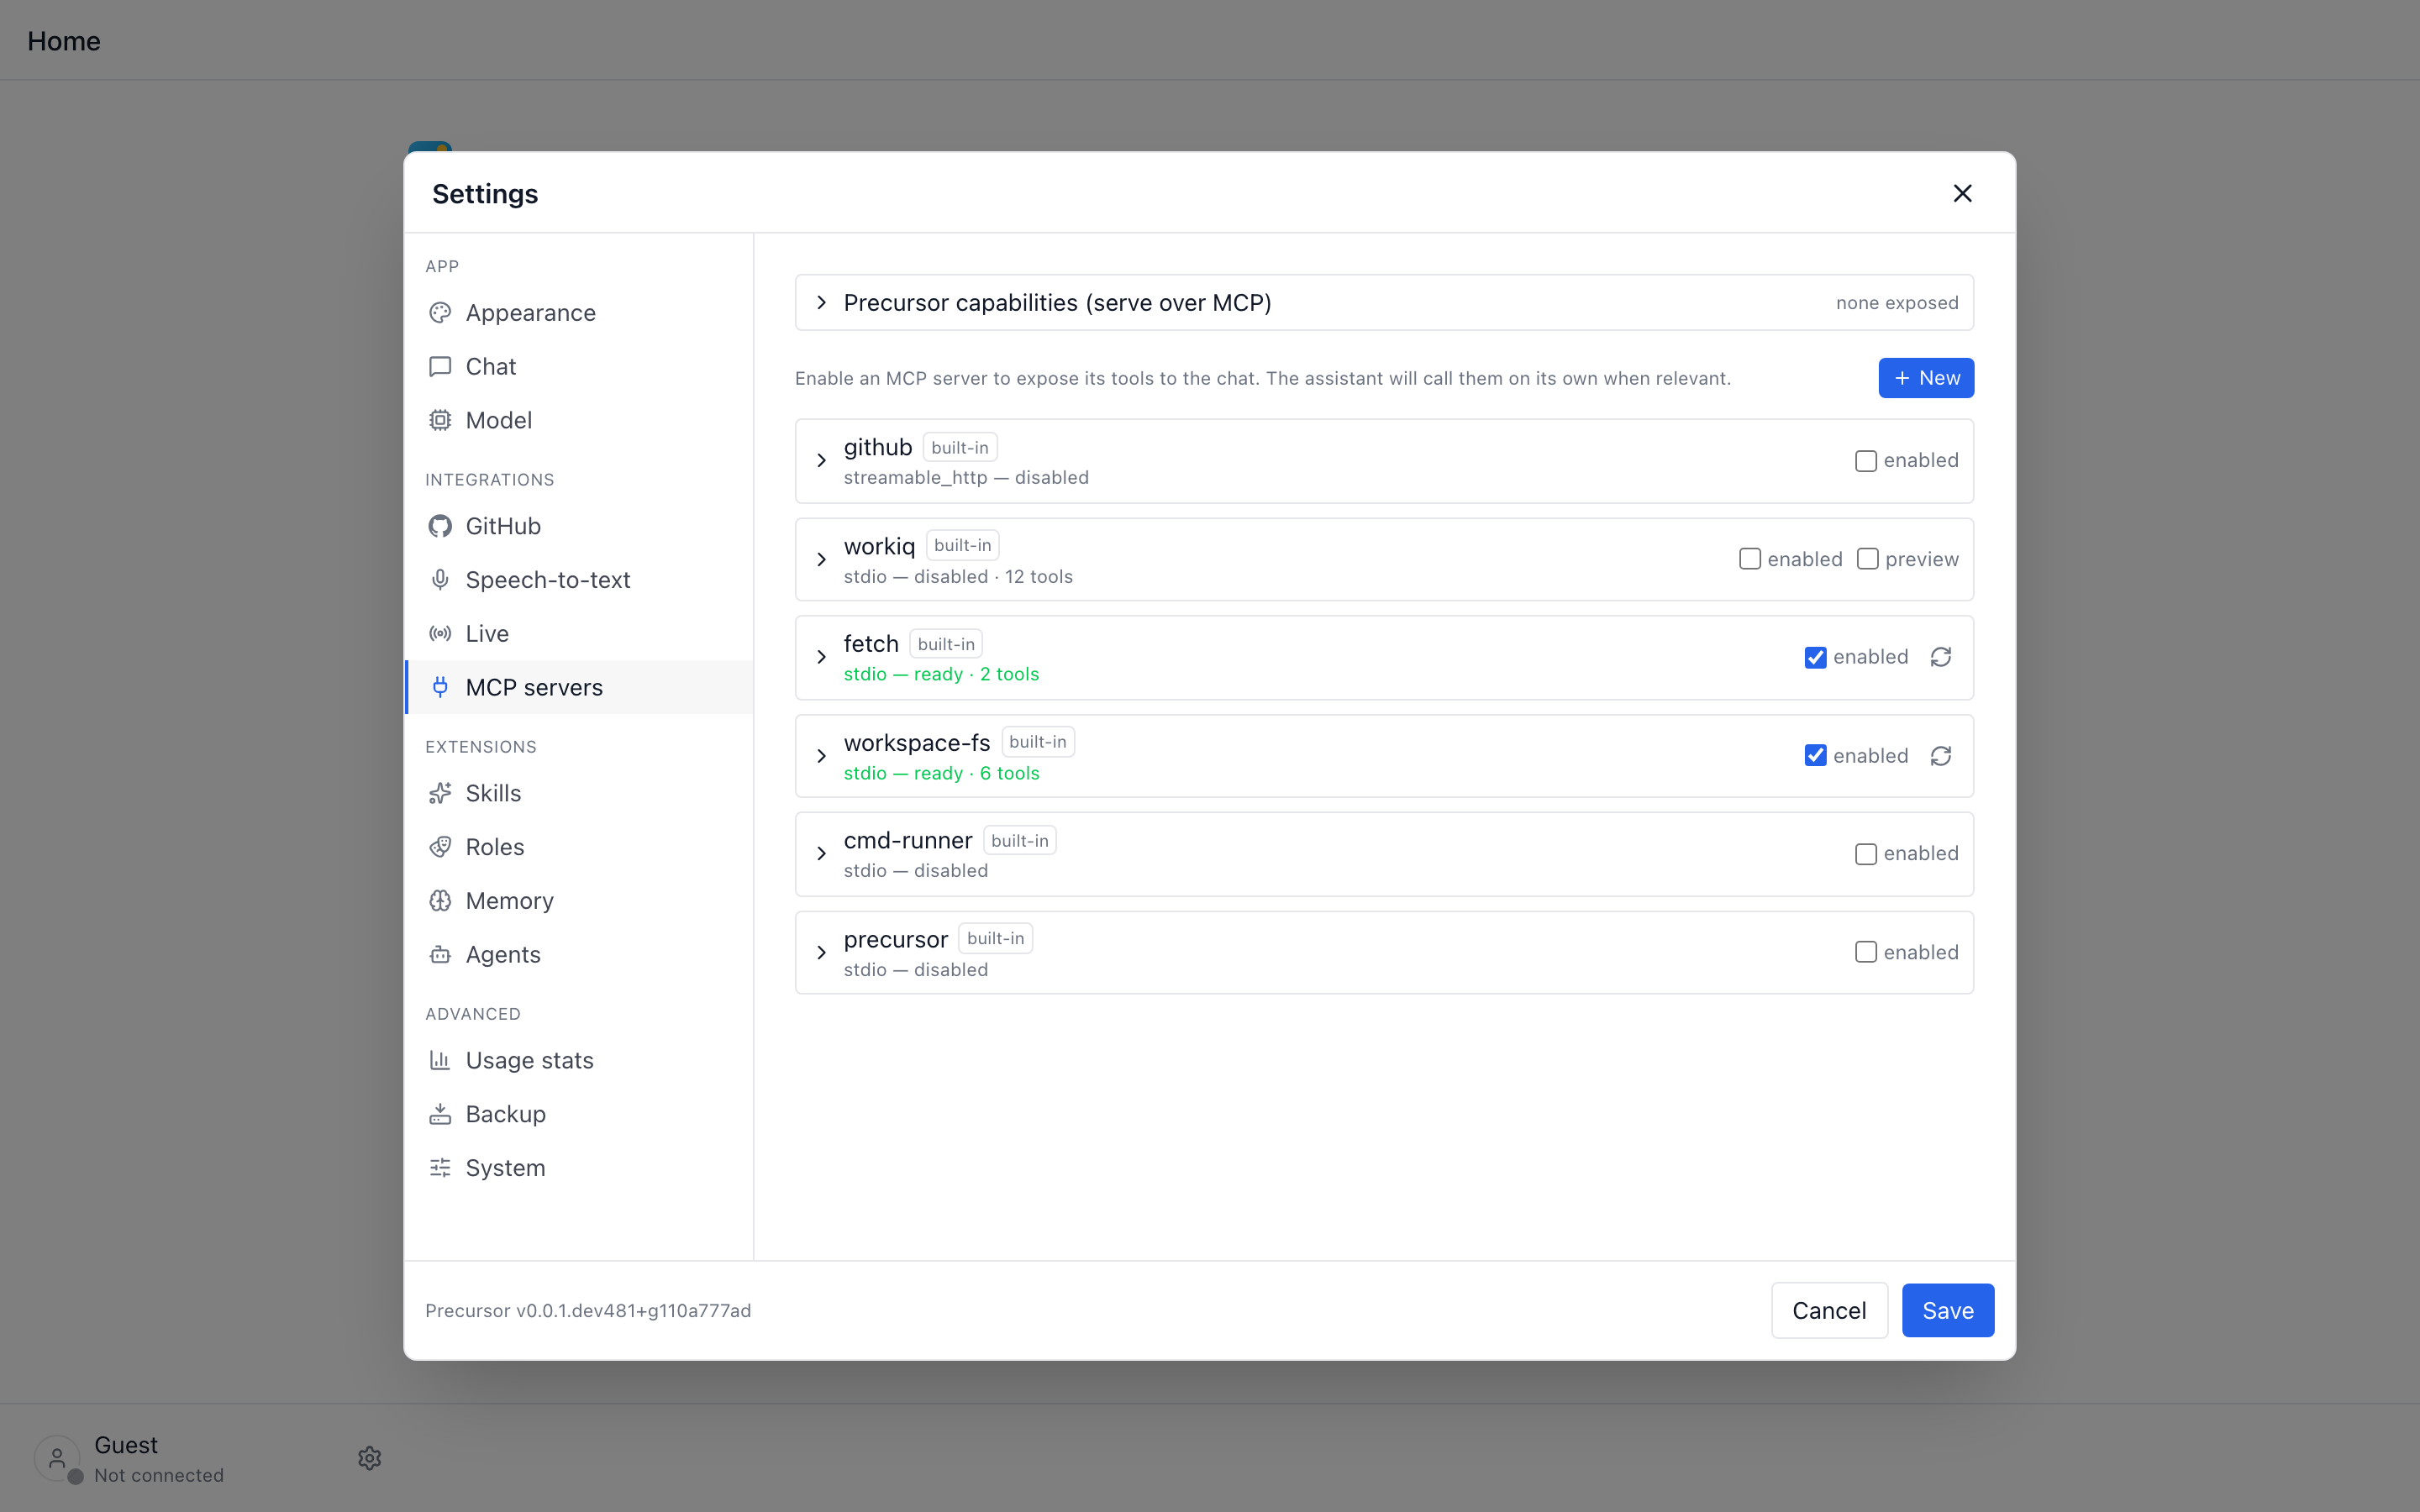
Task: Click the built-in badge next to workspace-fs
Action: 1037,742
